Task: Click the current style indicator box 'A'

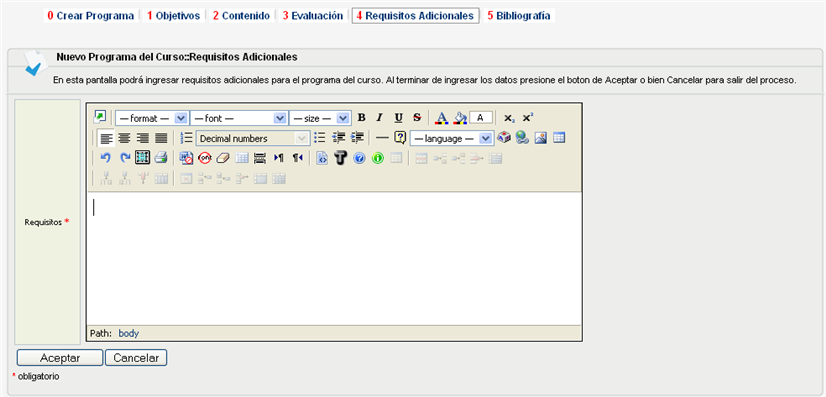Action: (x=481, y=117)
